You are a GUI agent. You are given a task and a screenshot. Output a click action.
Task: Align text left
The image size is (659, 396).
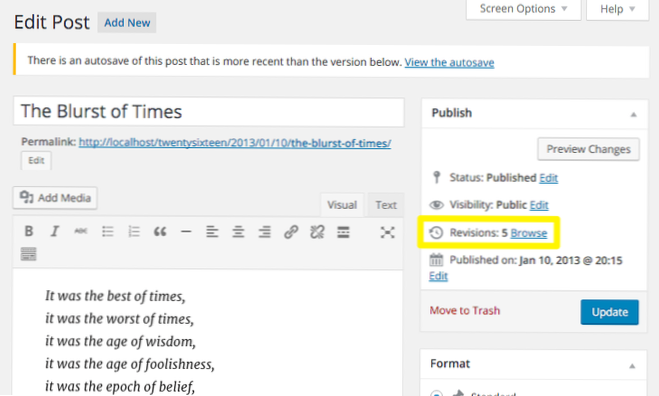[x=212, y=232]
